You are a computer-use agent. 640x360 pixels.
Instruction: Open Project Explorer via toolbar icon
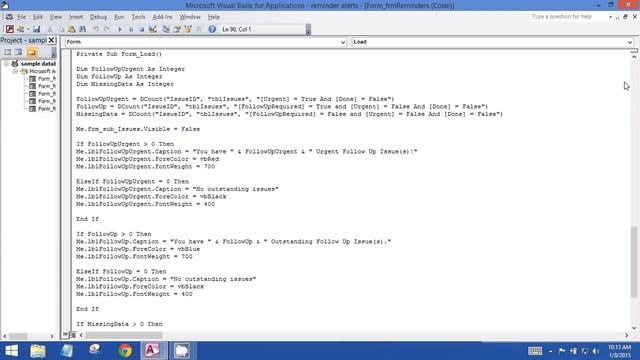166,29
